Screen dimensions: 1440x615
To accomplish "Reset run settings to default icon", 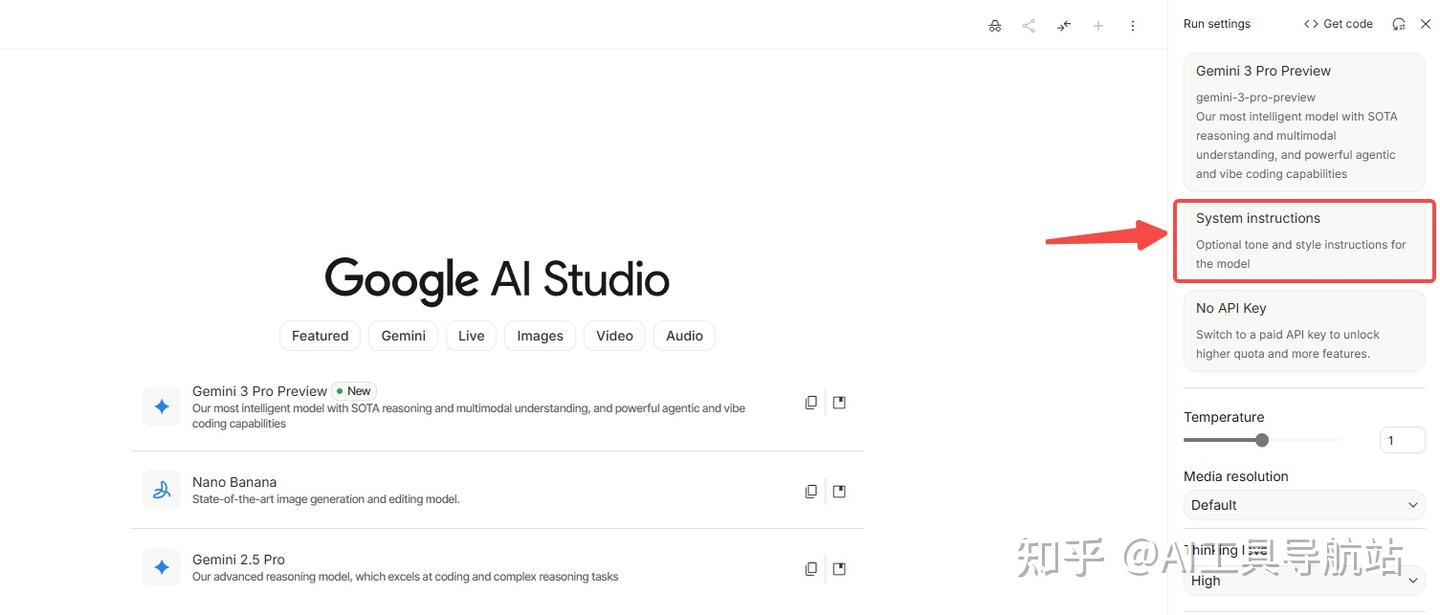I will [1398, 24].
